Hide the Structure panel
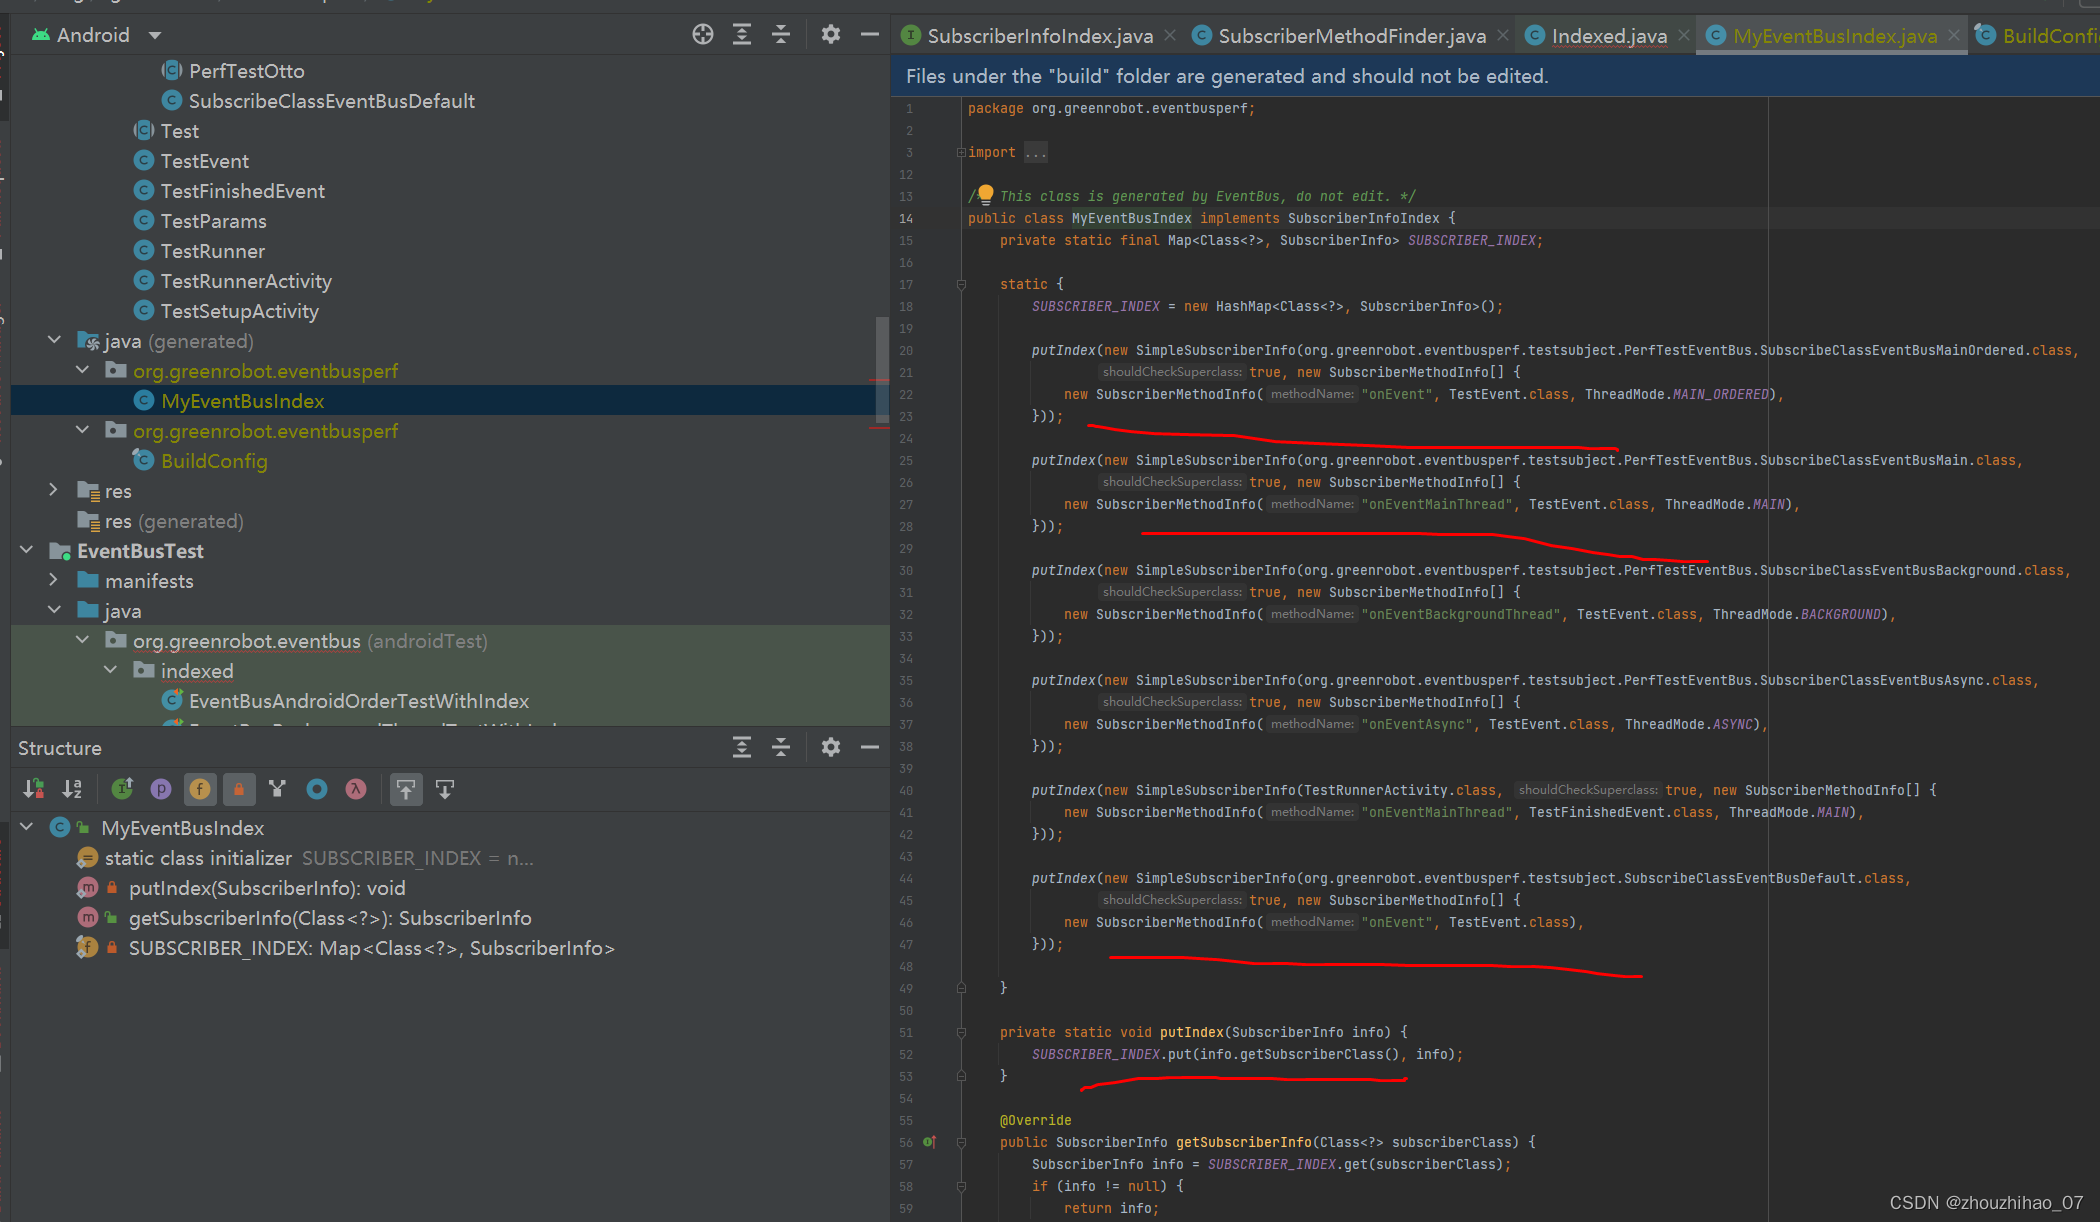2100x1222 pixels. tap(870, 747)
